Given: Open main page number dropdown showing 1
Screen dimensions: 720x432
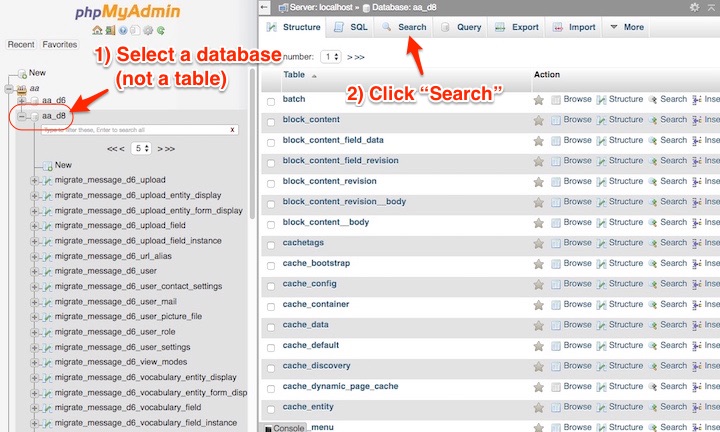Looking at the screenshot, I should (x=331, y=56).
